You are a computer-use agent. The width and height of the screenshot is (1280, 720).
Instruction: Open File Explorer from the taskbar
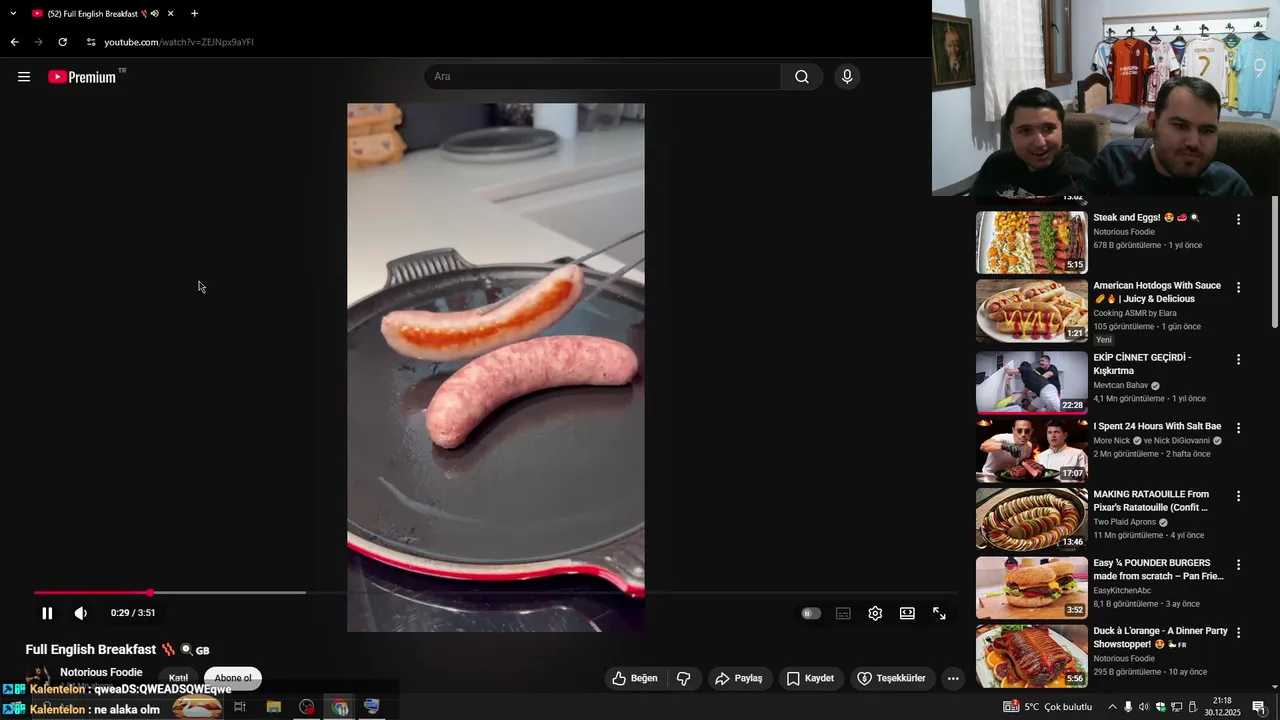tap(273, 707)
